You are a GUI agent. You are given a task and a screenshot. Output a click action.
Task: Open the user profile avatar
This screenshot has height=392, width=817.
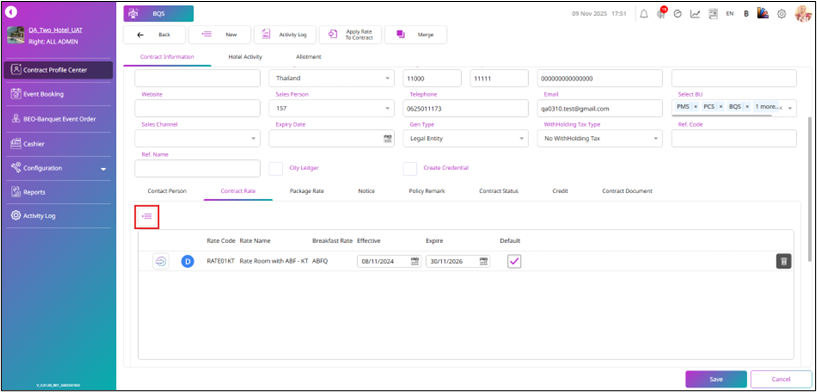802,14
